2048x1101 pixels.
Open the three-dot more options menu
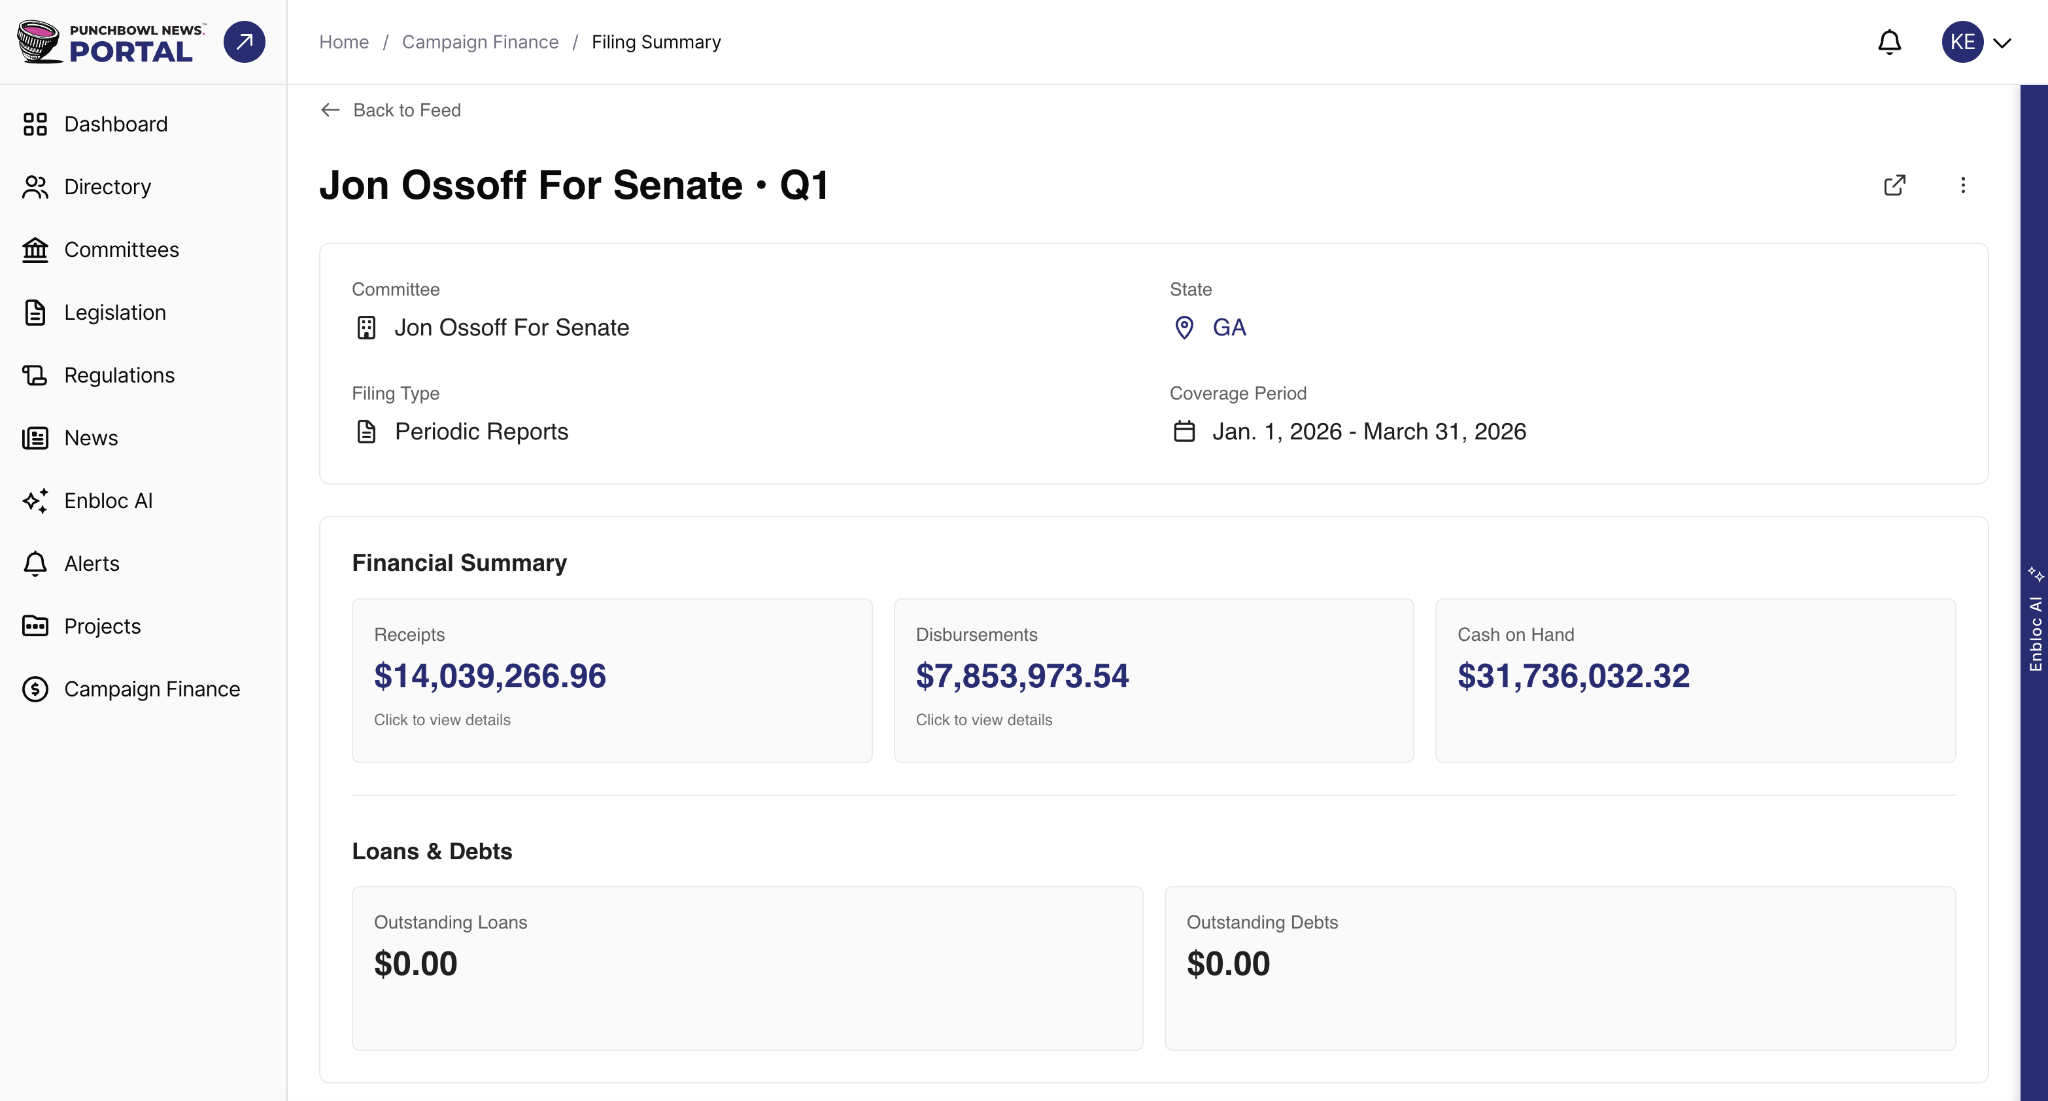coord(1963,185)
